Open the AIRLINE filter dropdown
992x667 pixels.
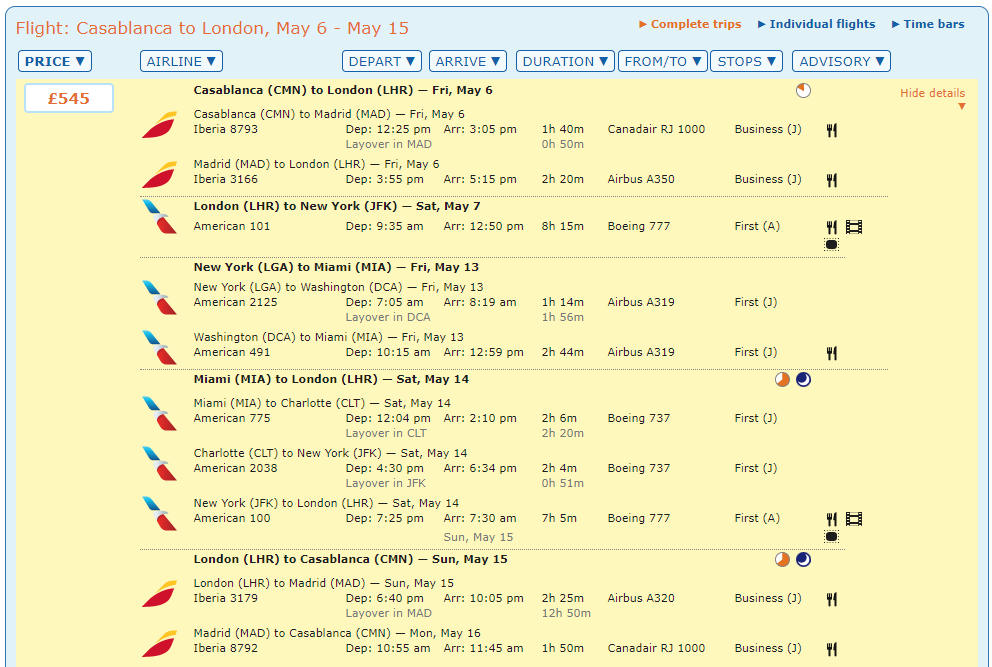coord(181,61)
